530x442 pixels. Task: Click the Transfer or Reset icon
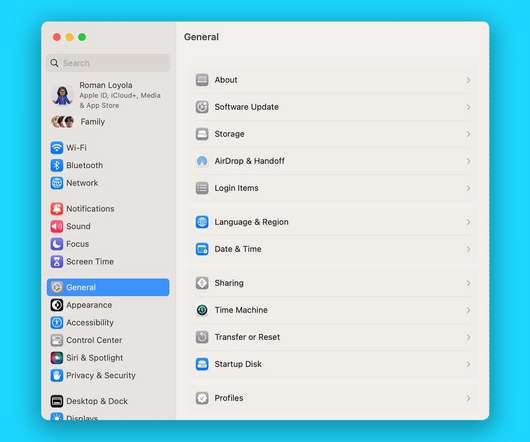point(202,337)
